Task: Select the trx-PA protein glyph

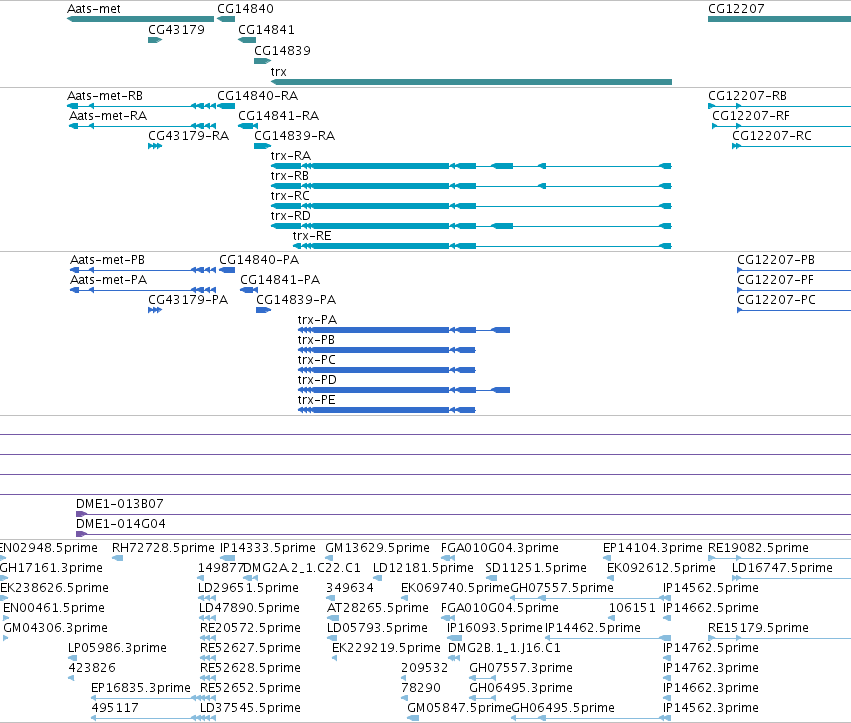Action: tap(404, 330)
